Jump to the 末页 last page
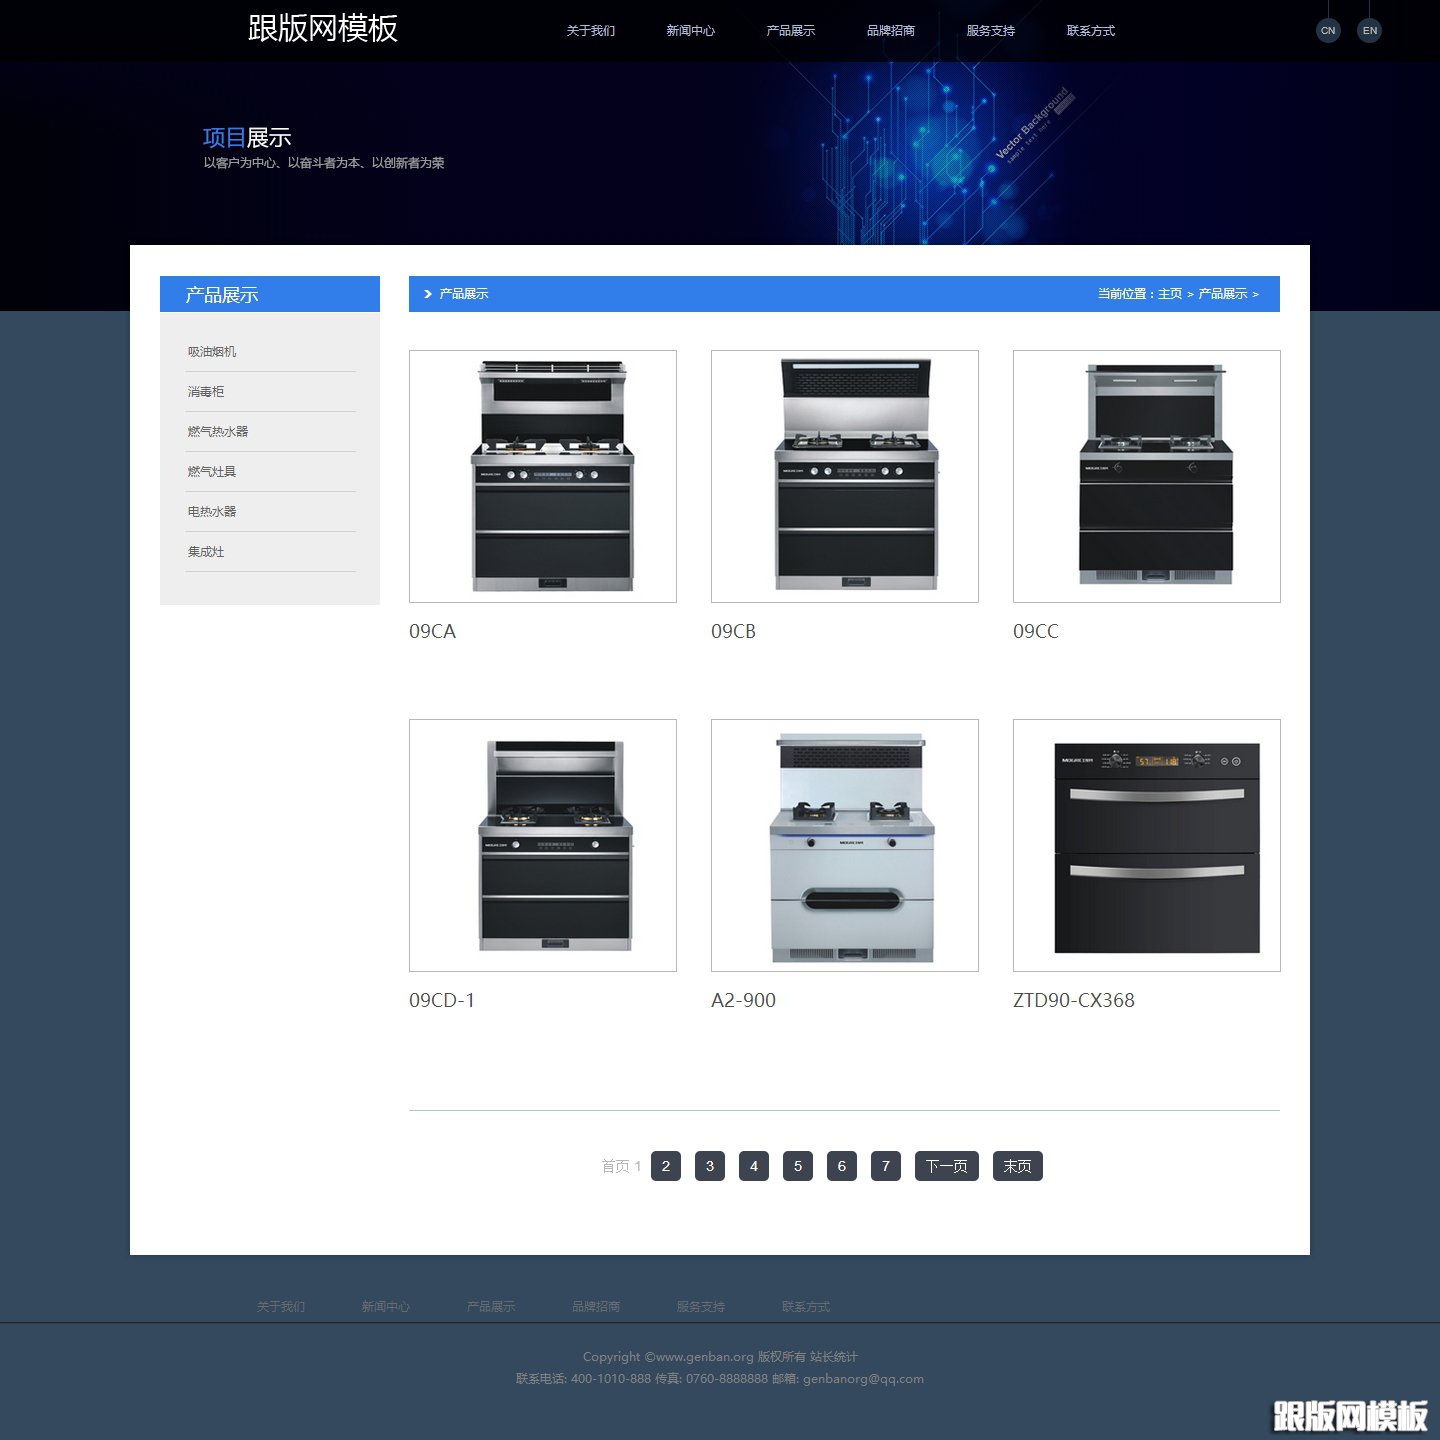1440x1440 pixels. (1017, 1166)
